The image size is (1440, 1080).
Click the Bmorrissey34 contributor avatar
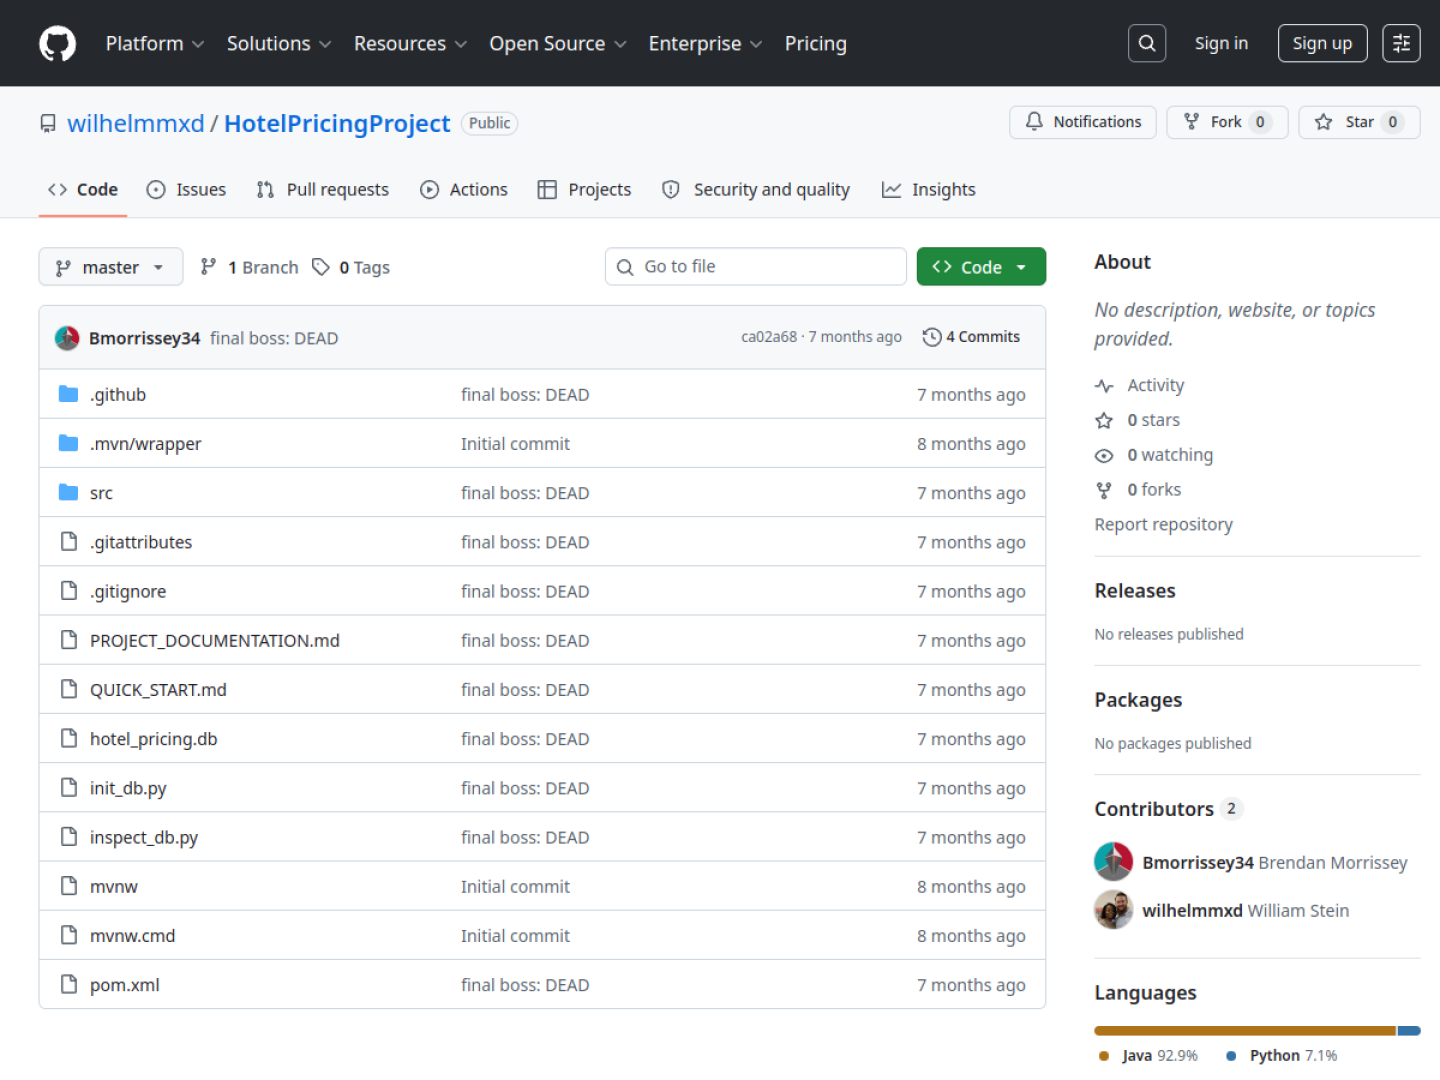click(x=1113, y=862)
